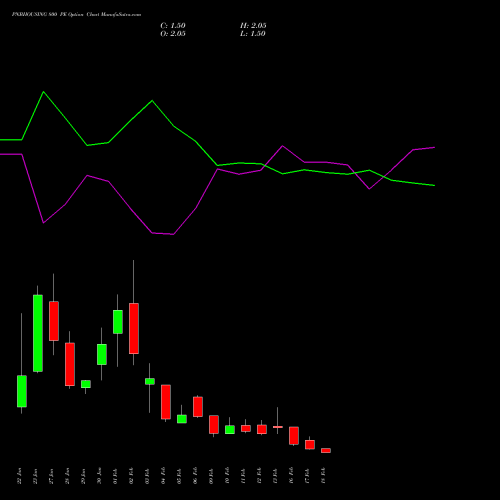Click the 04 Feb date label
The width and height of the screenshot is (500, 500).
(163, 476)
